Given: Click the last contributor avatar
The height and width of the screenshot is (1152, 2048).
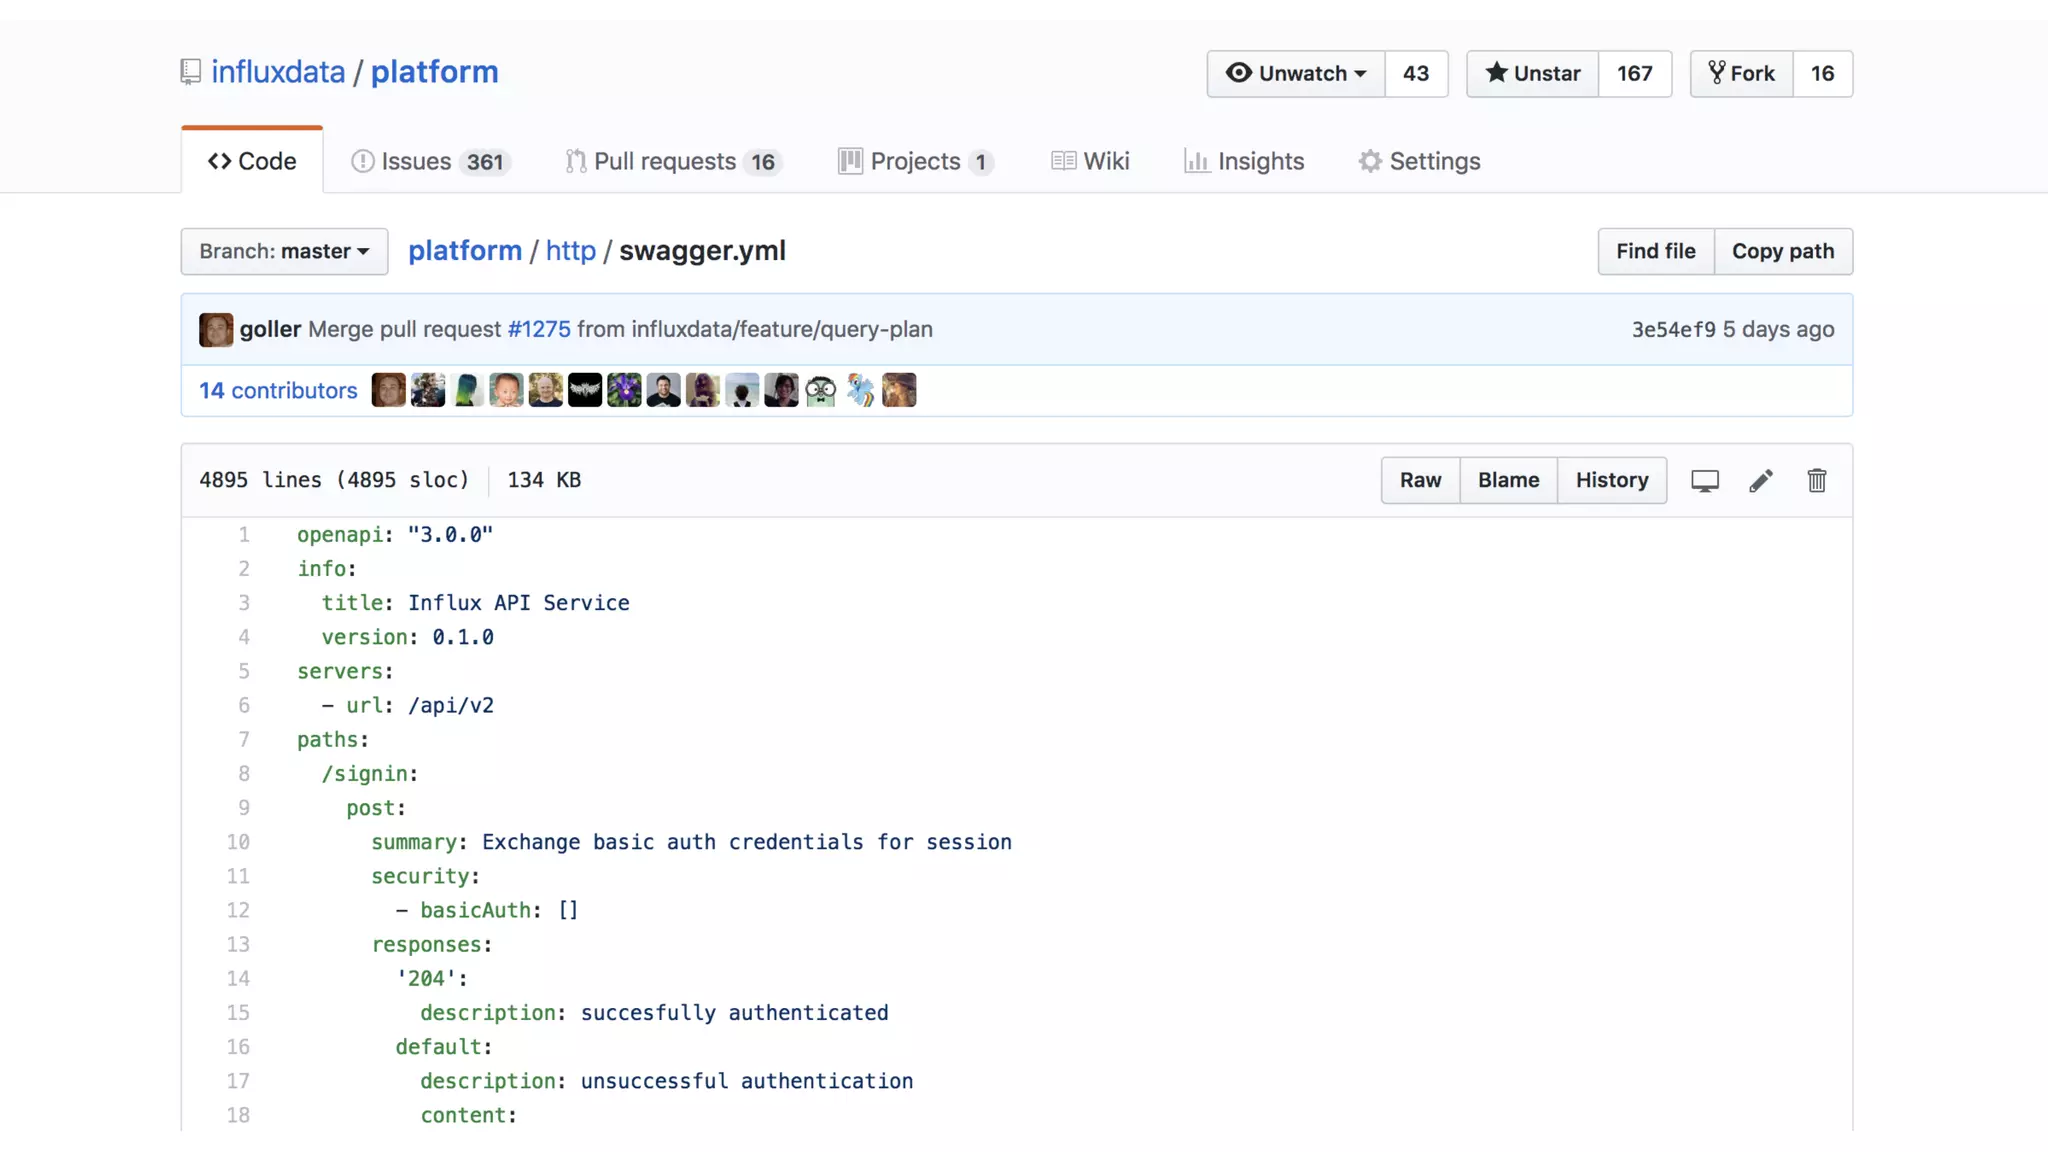Looking at the screenshot, I should (899, 390).
